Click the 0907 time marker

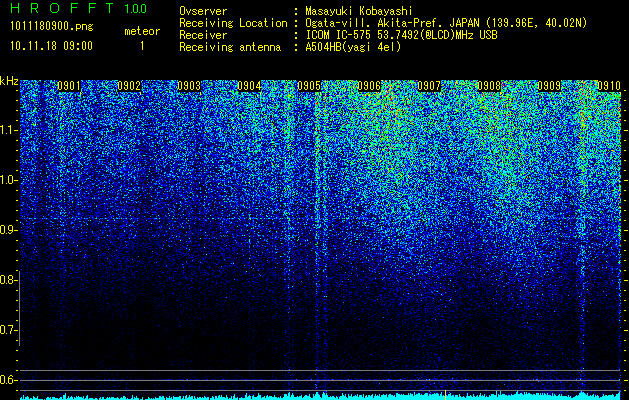tap(429, 86)
